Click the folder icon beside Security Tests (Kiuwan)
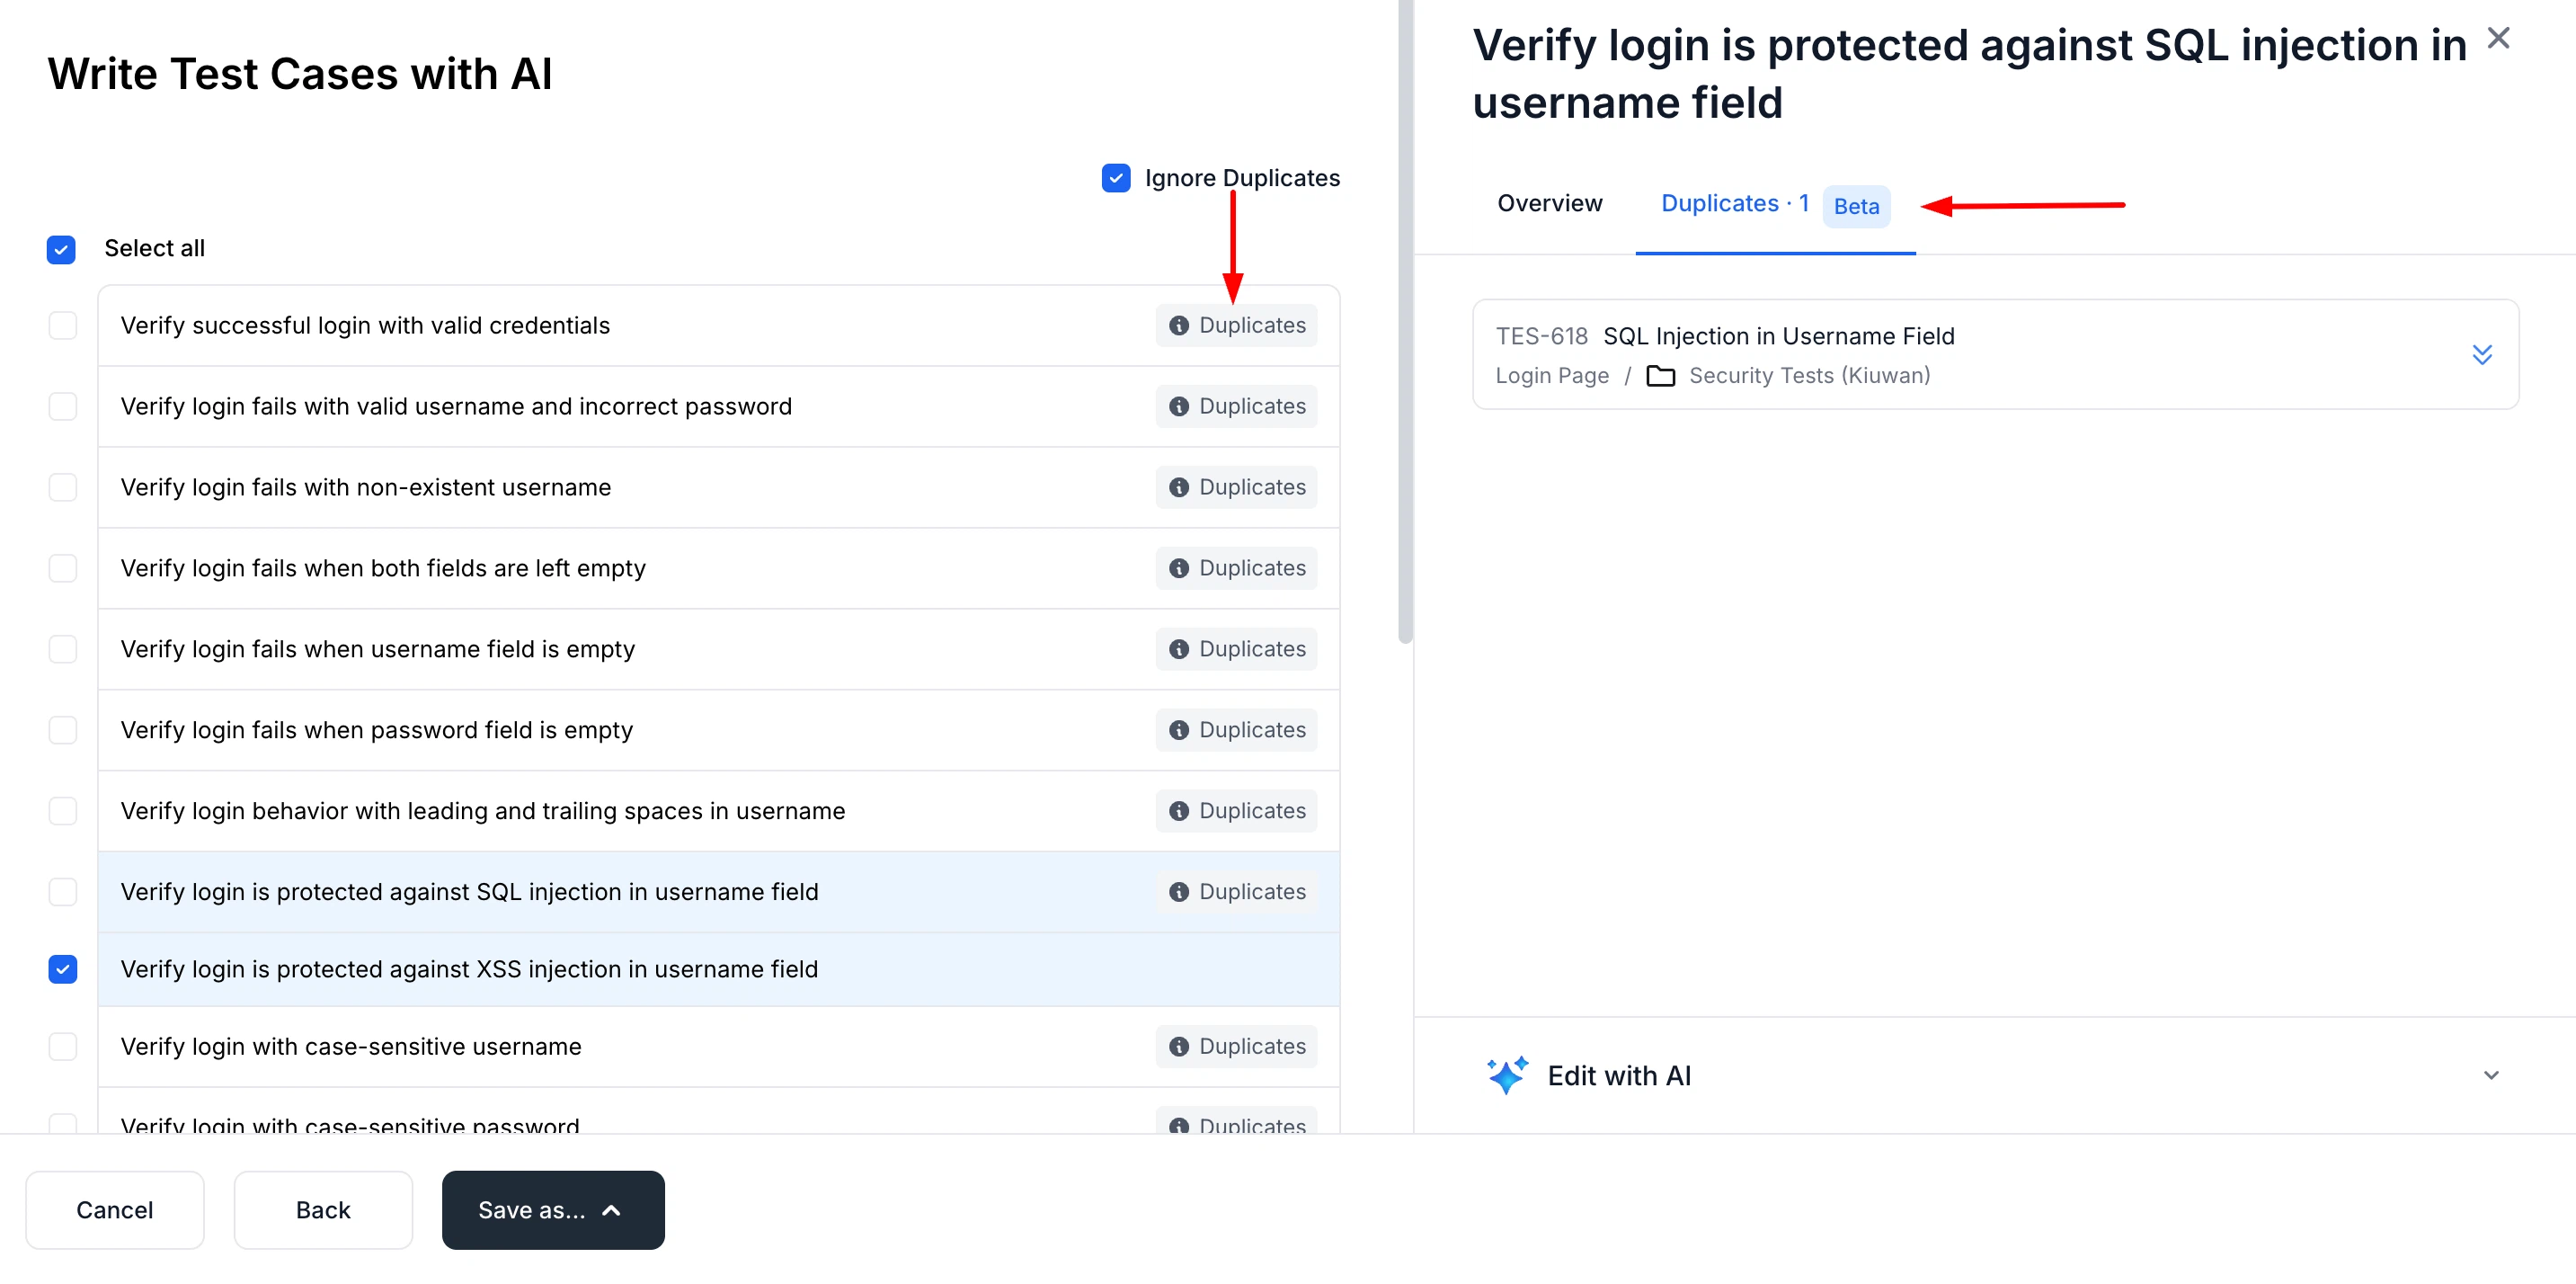Viewport: 2576px width, 1284px height. (x=1662, y=376)
